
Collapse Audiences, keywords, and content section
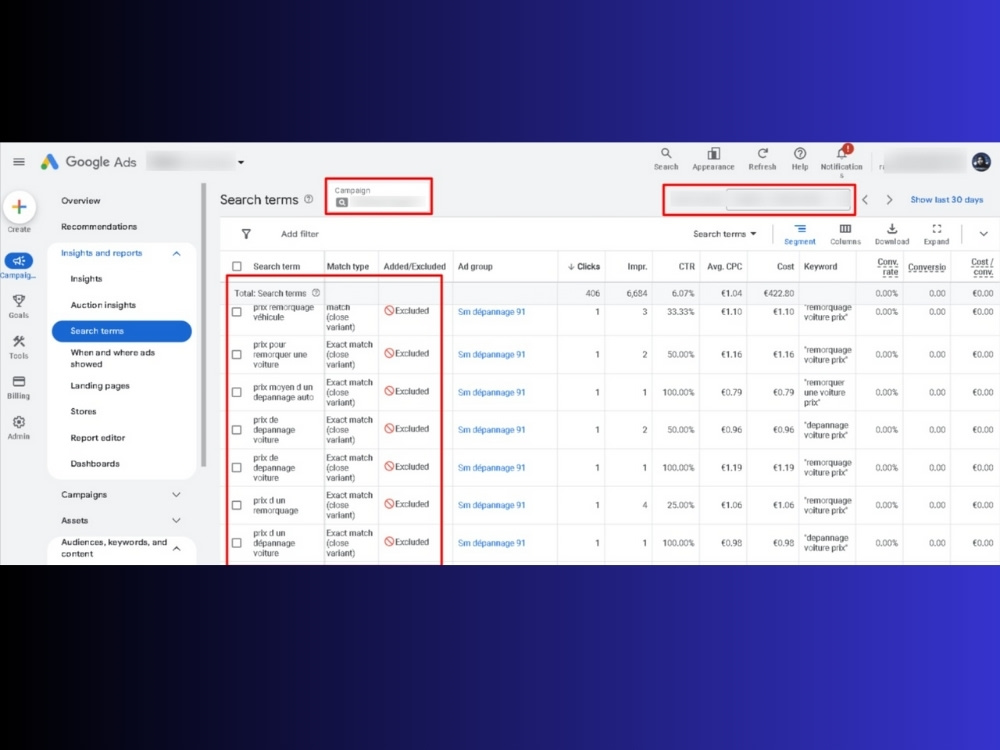[x=177, y=548]
